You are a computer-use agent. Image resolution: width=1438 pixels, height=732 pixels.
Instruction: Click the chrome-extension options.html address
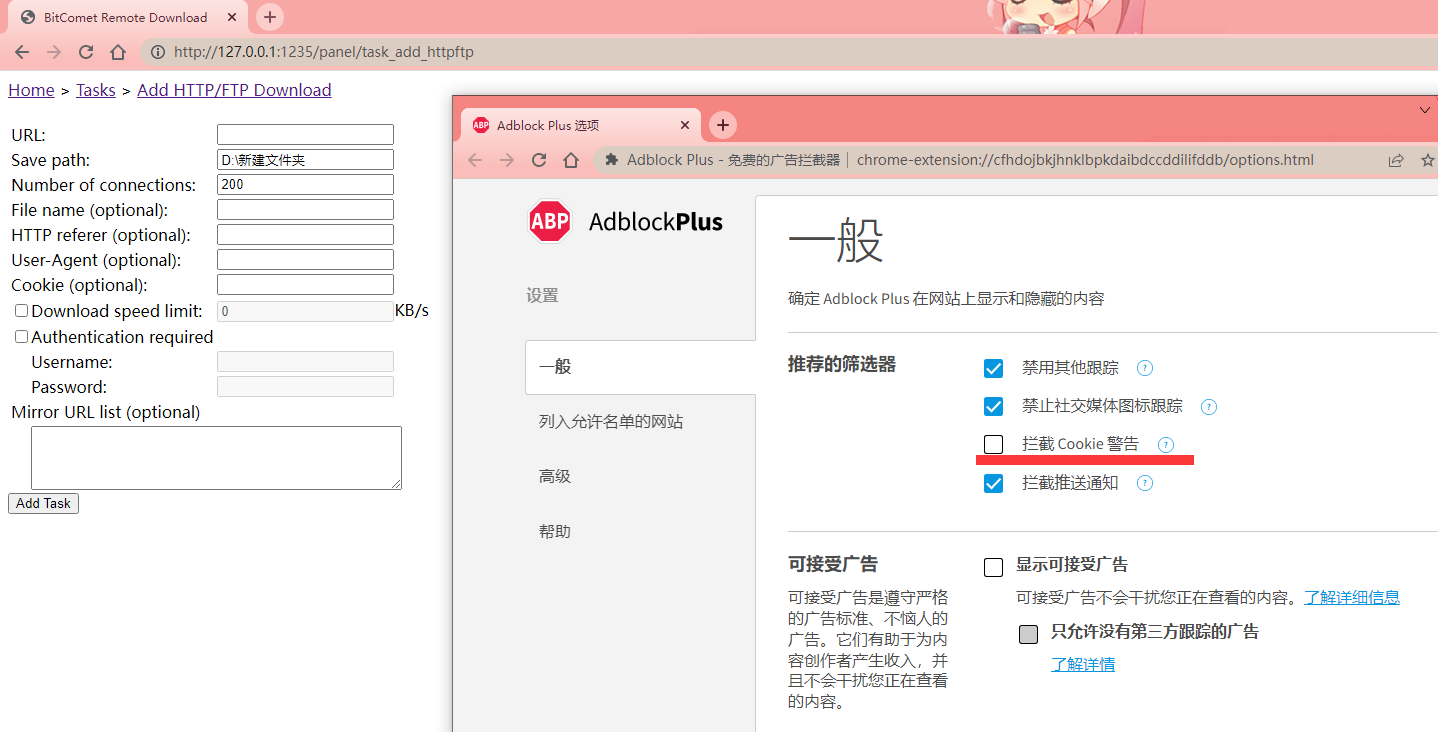click(x=1085, y=160)
